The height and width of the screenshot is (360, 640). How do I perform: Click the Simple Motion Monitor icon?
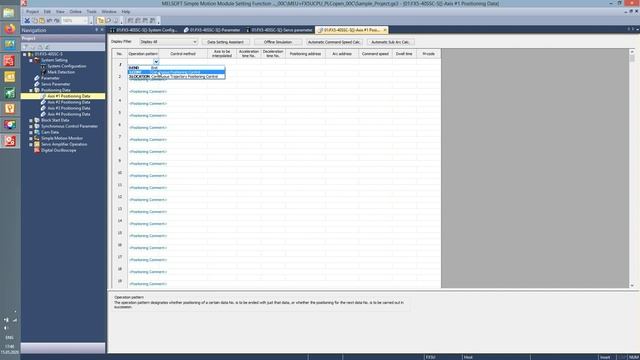tap(37, 138)
